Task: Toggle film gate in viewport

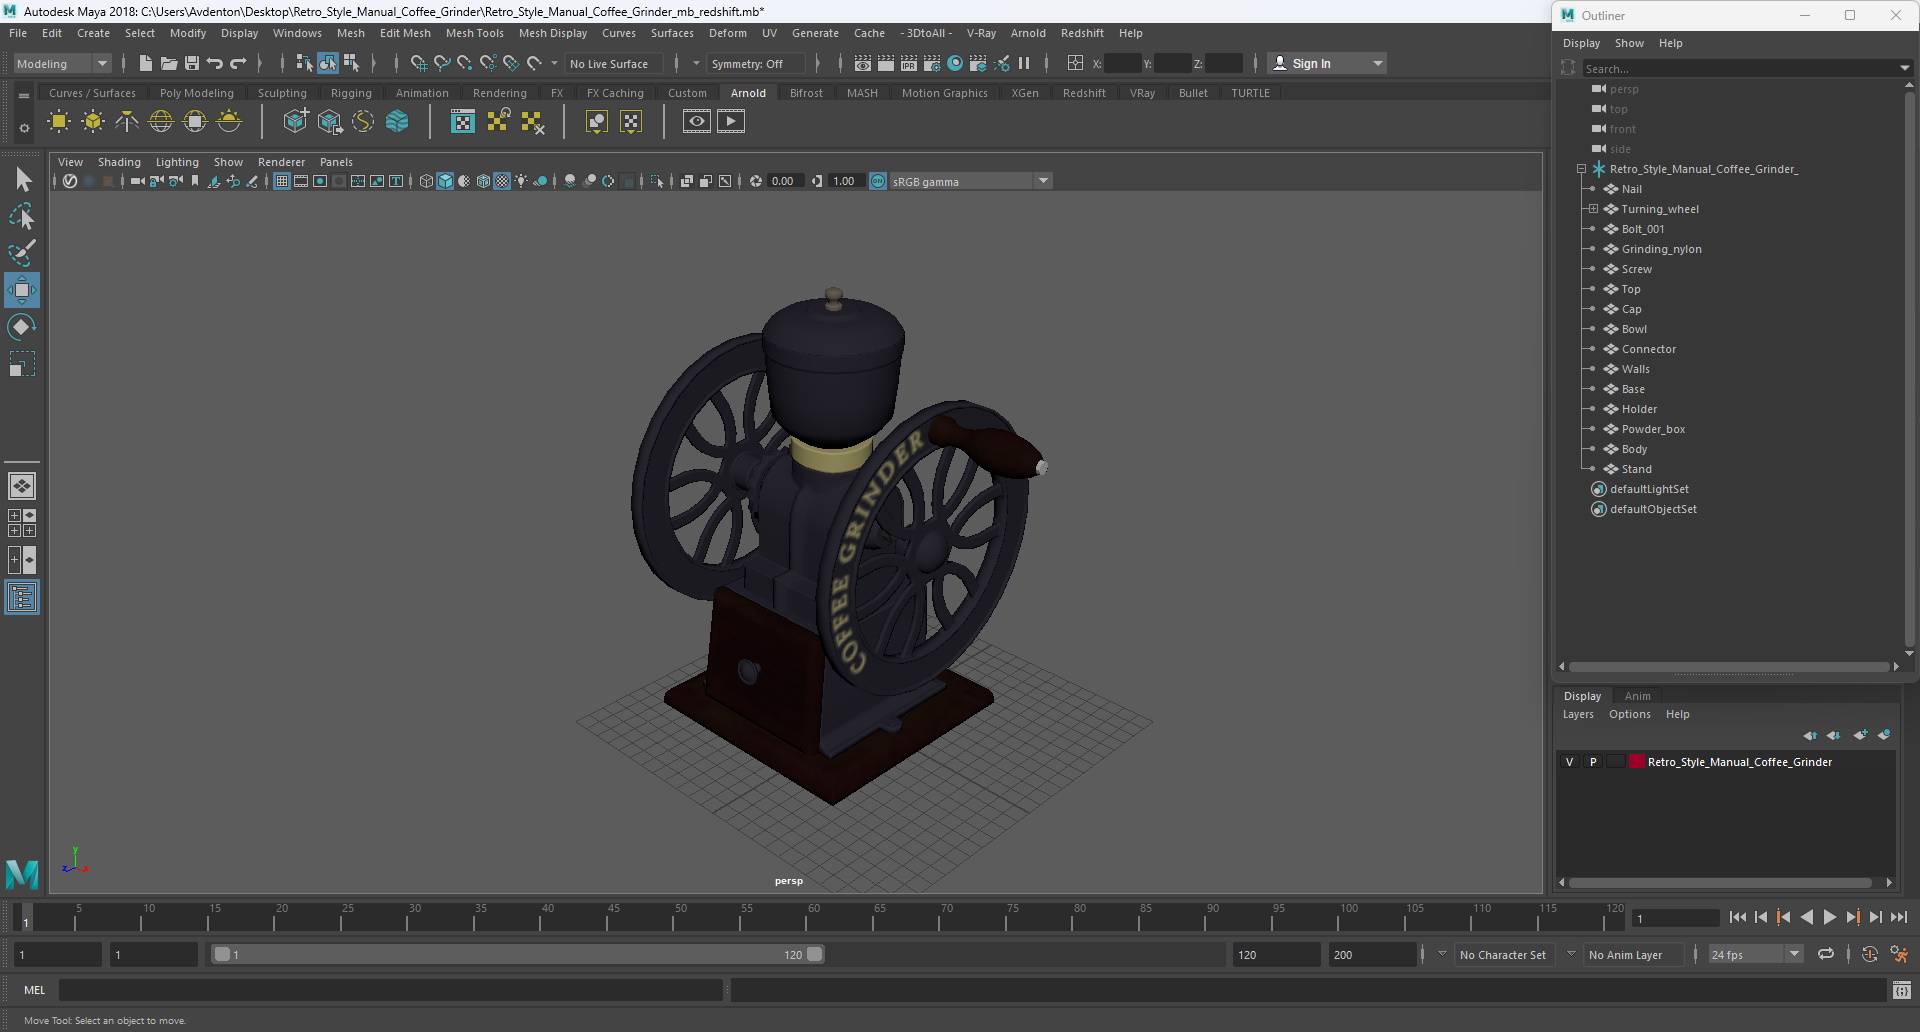Action: point(301,181)
